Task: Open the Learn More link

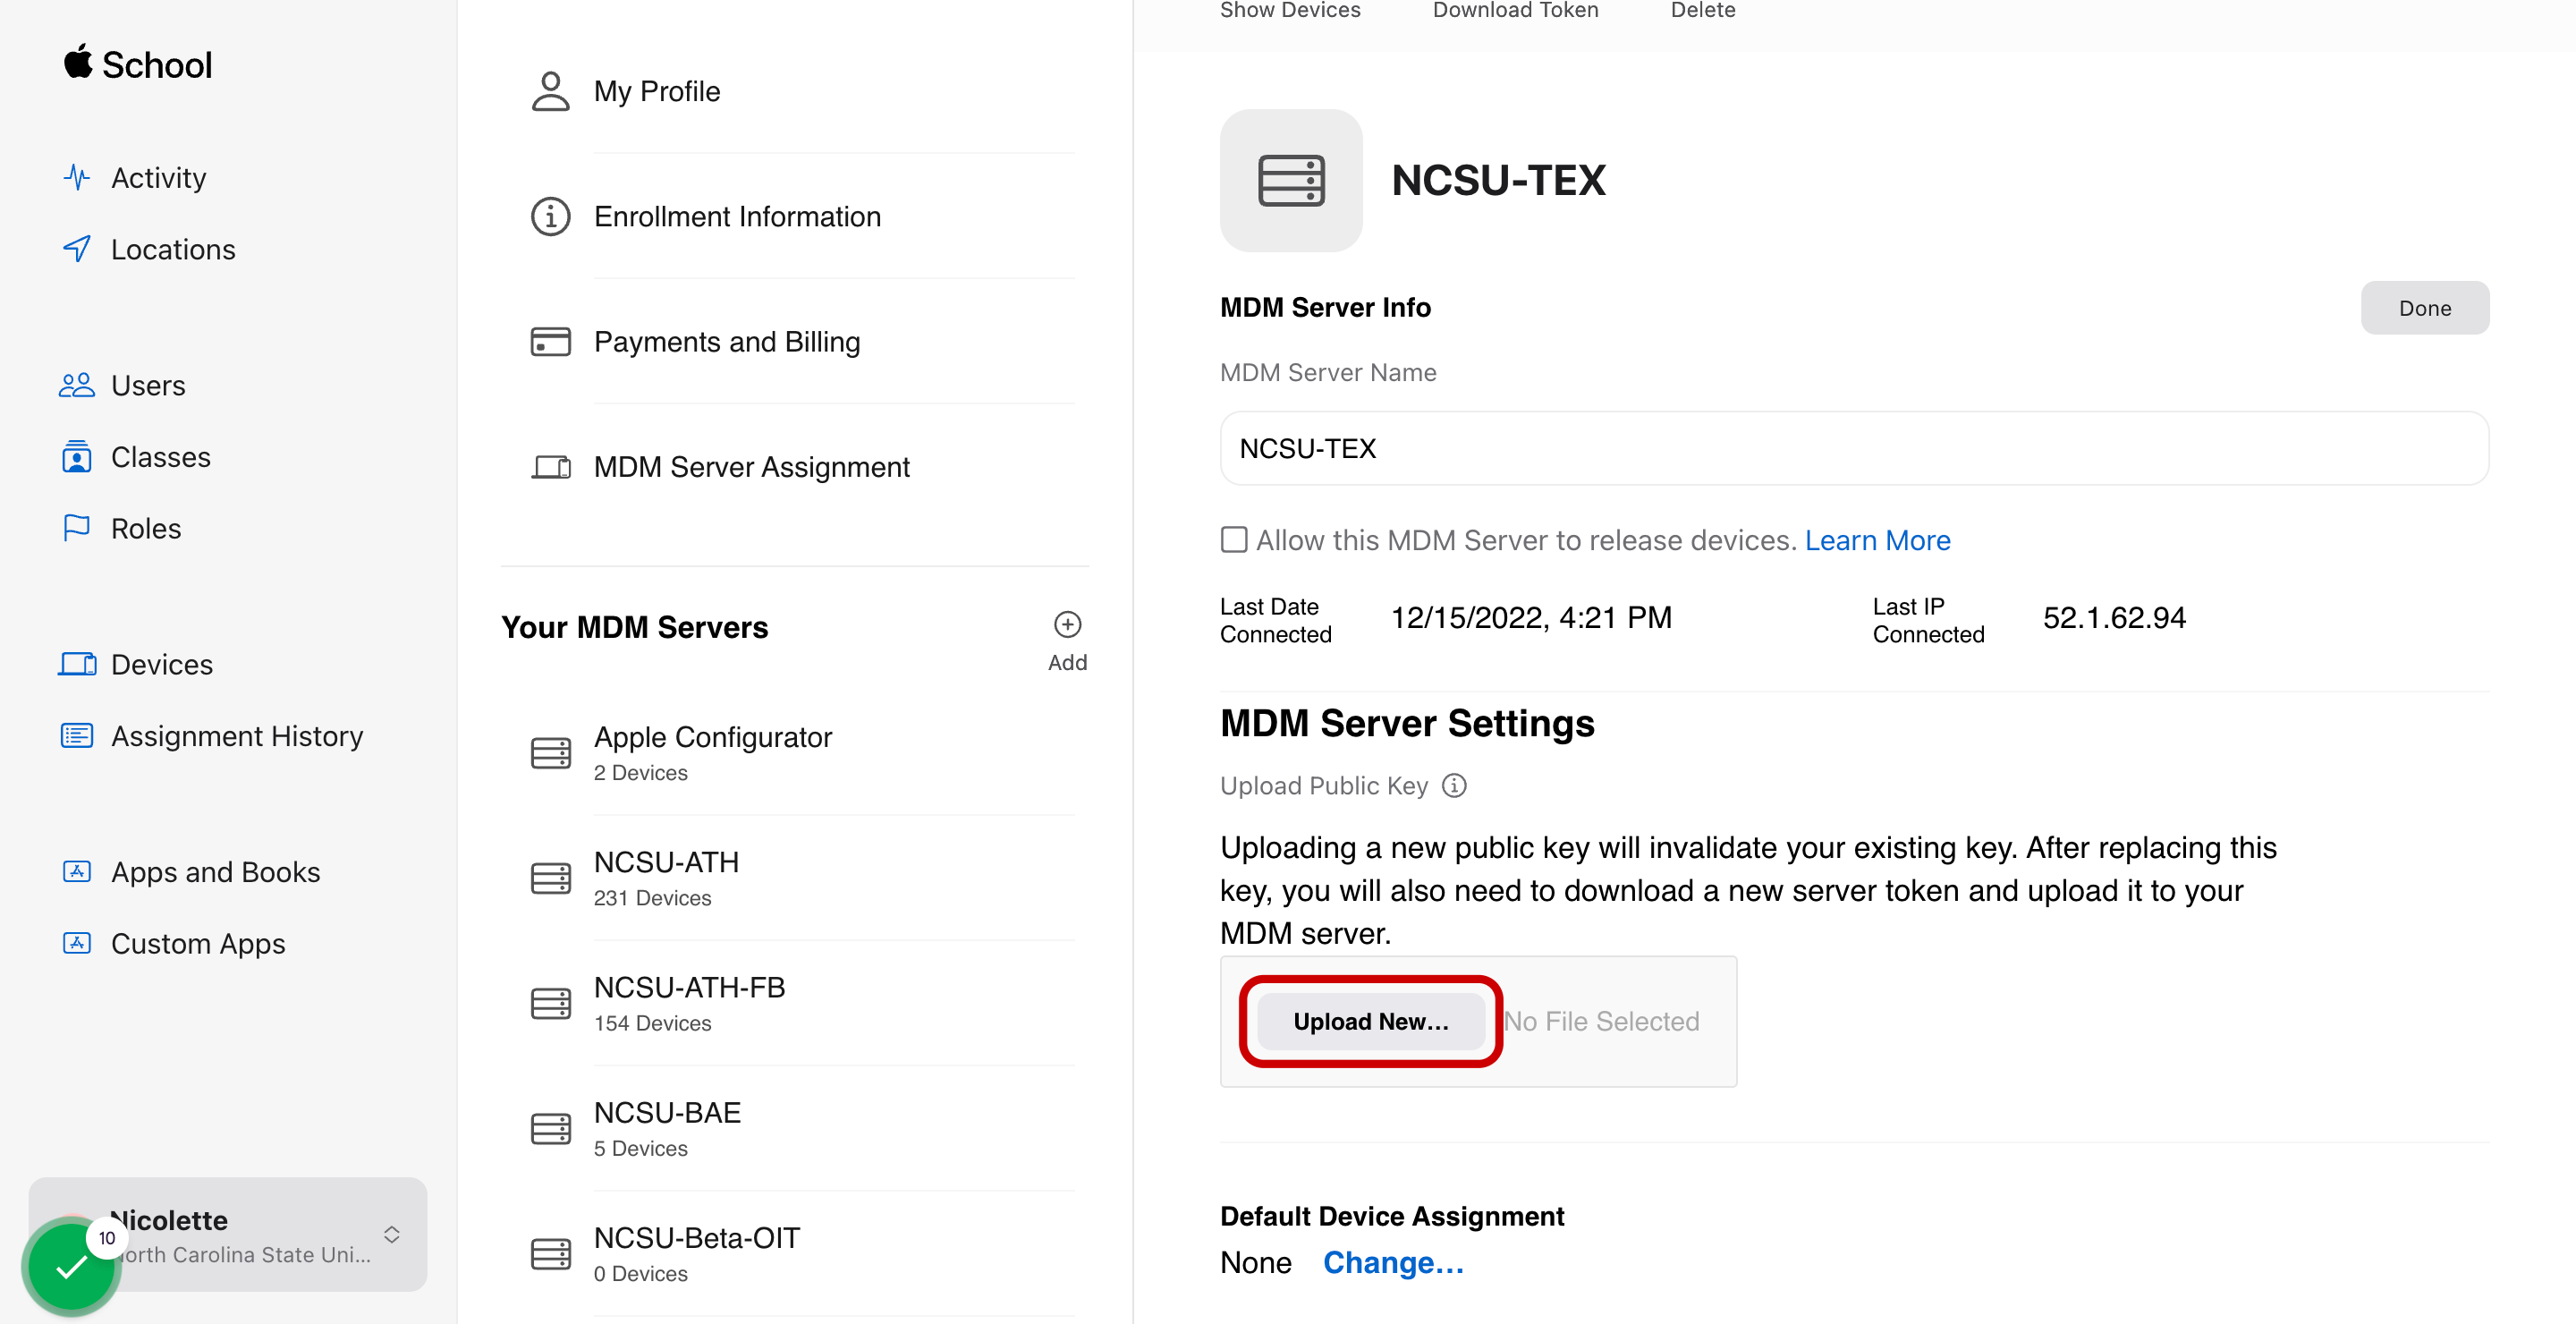Action: 1877,540
